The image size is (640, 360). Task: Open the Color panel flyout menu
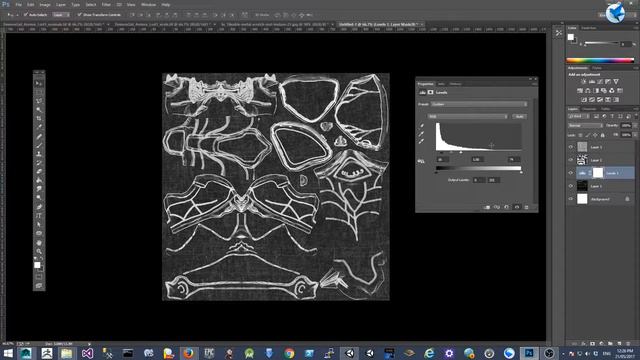pyautogui.click(x=635, y=28)
